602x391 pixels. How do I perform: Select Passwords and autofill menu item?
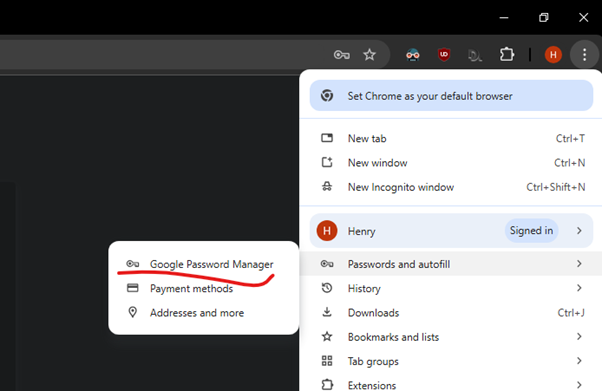[451, 264]
